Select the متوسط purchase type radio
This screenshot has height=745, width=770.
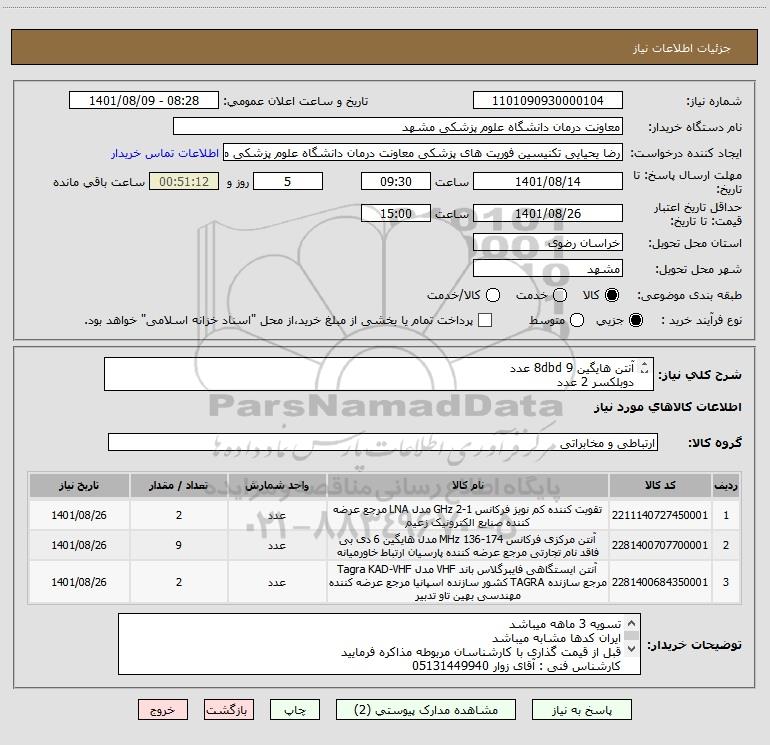click(x=577, y=320)
